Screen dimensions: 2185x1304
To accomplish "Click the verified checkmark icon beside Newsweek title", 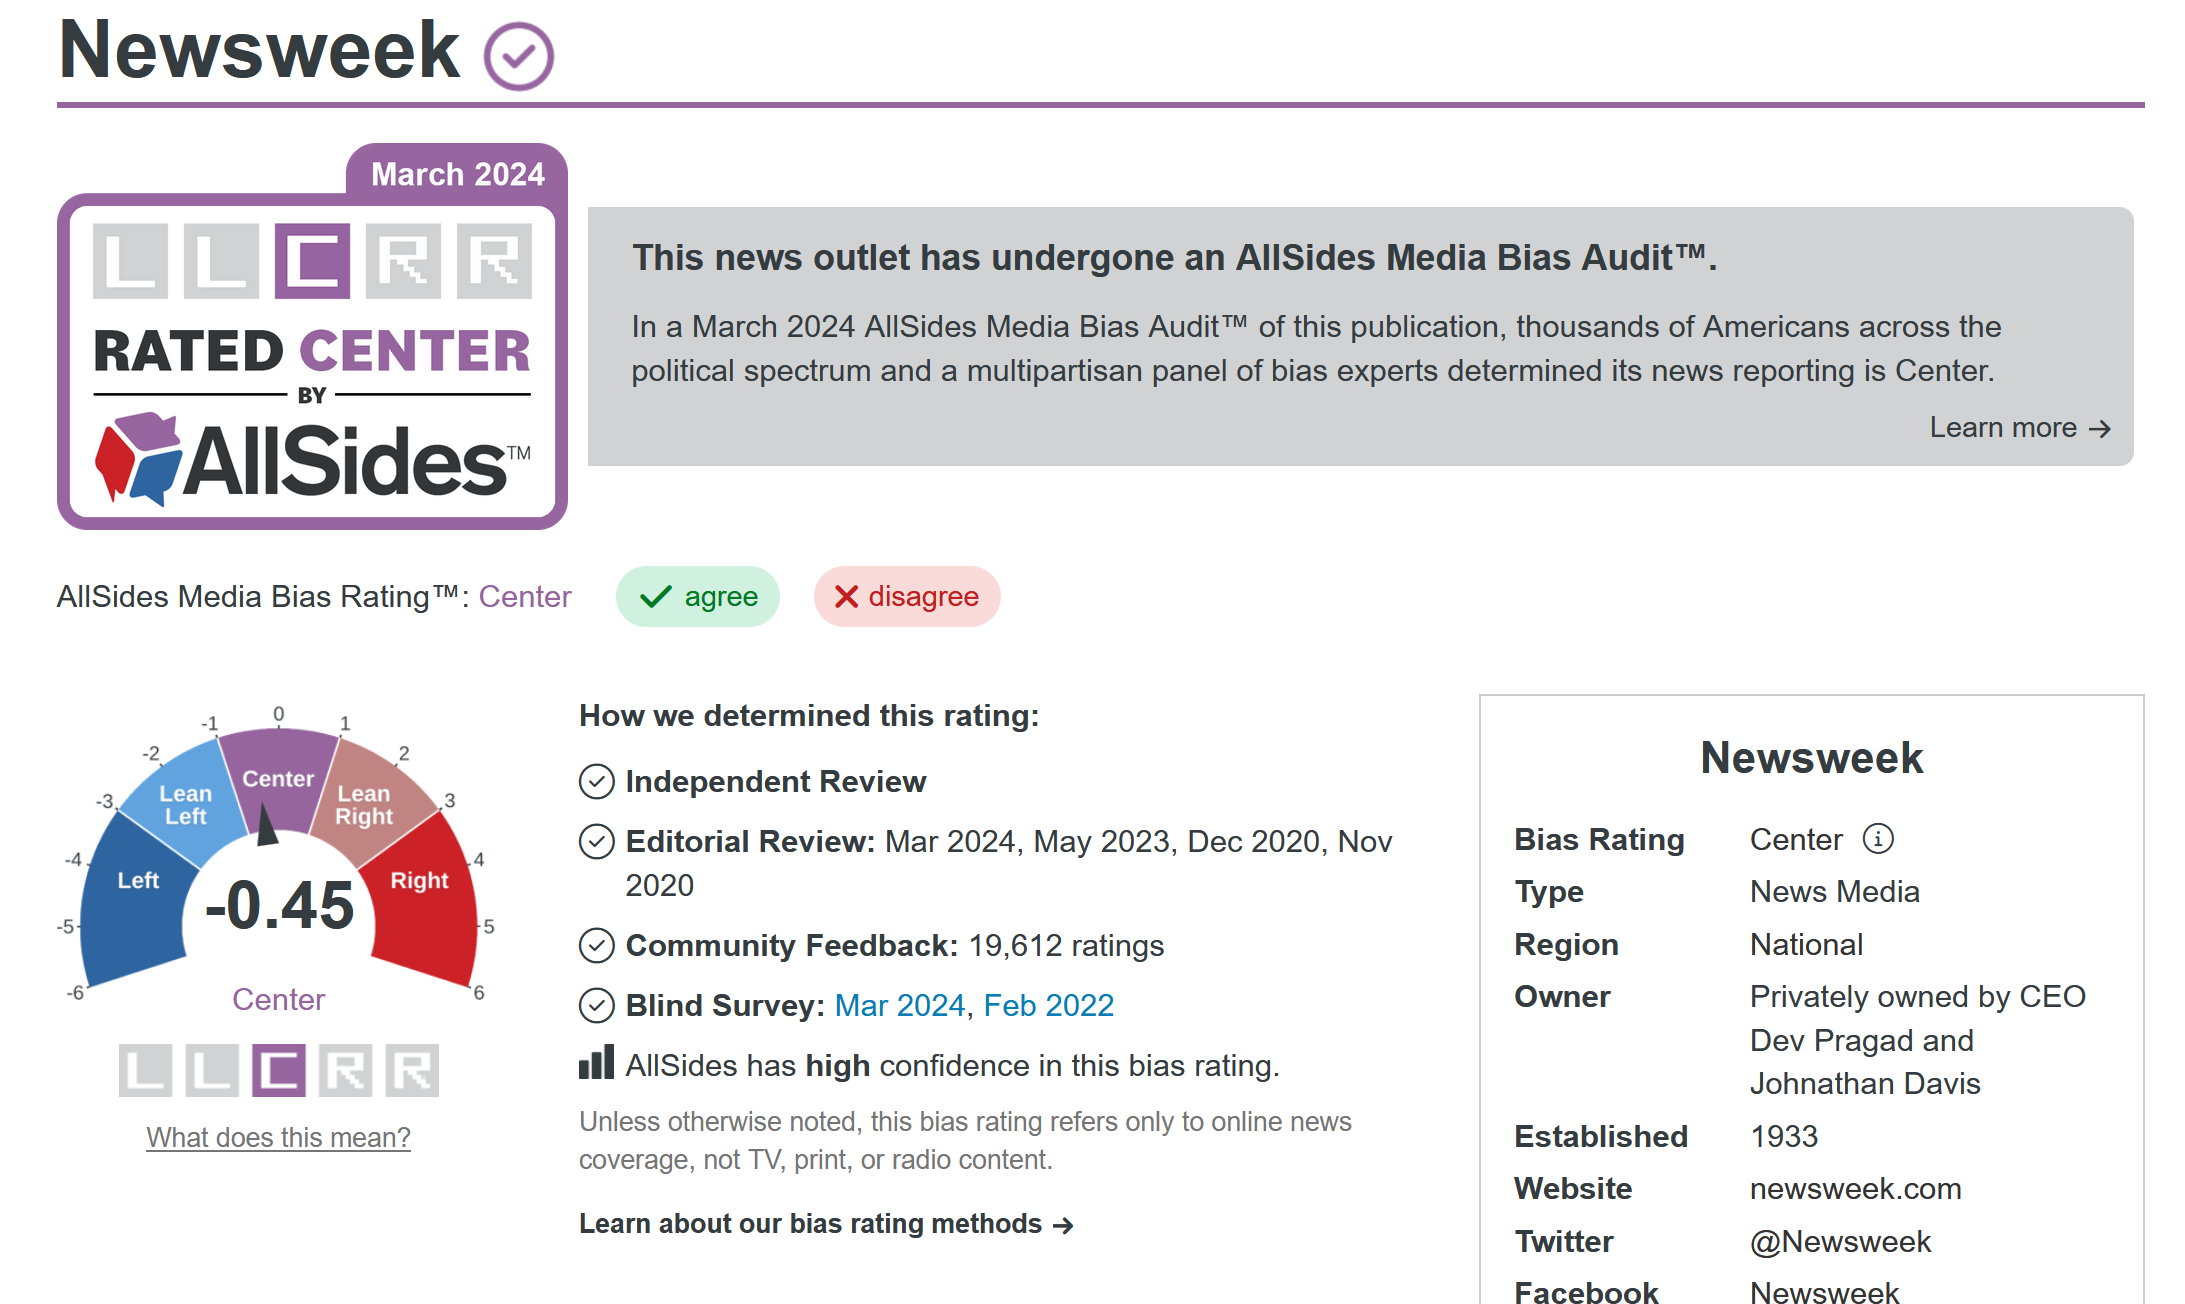I will point(518,56).
